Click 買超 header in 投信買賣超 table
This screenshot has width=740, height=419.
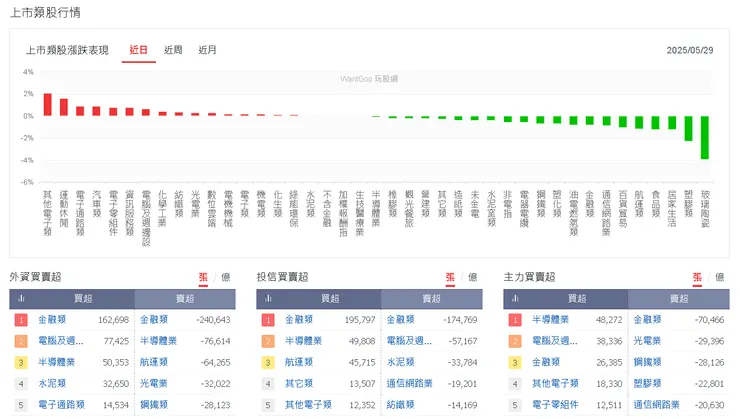click(330, 299)
